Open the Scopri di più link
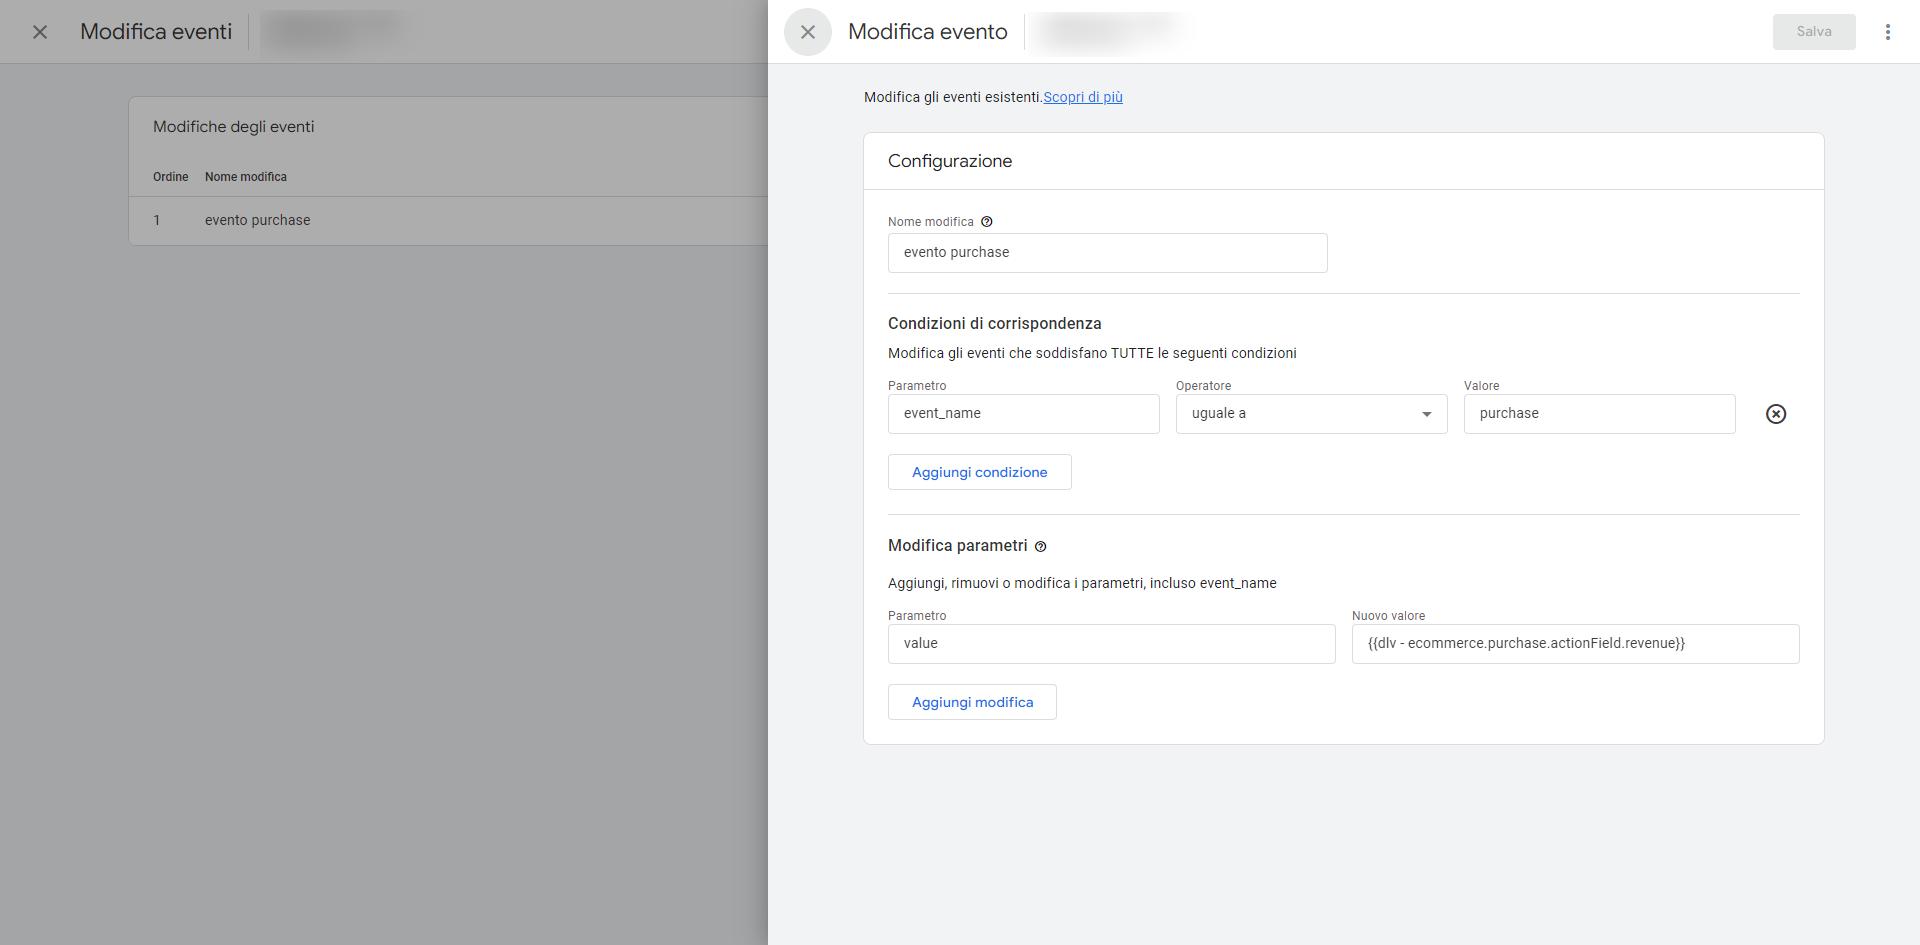Image resolution: width=1920 pixels, height=945 pixels. click(x=1082, y=97)
